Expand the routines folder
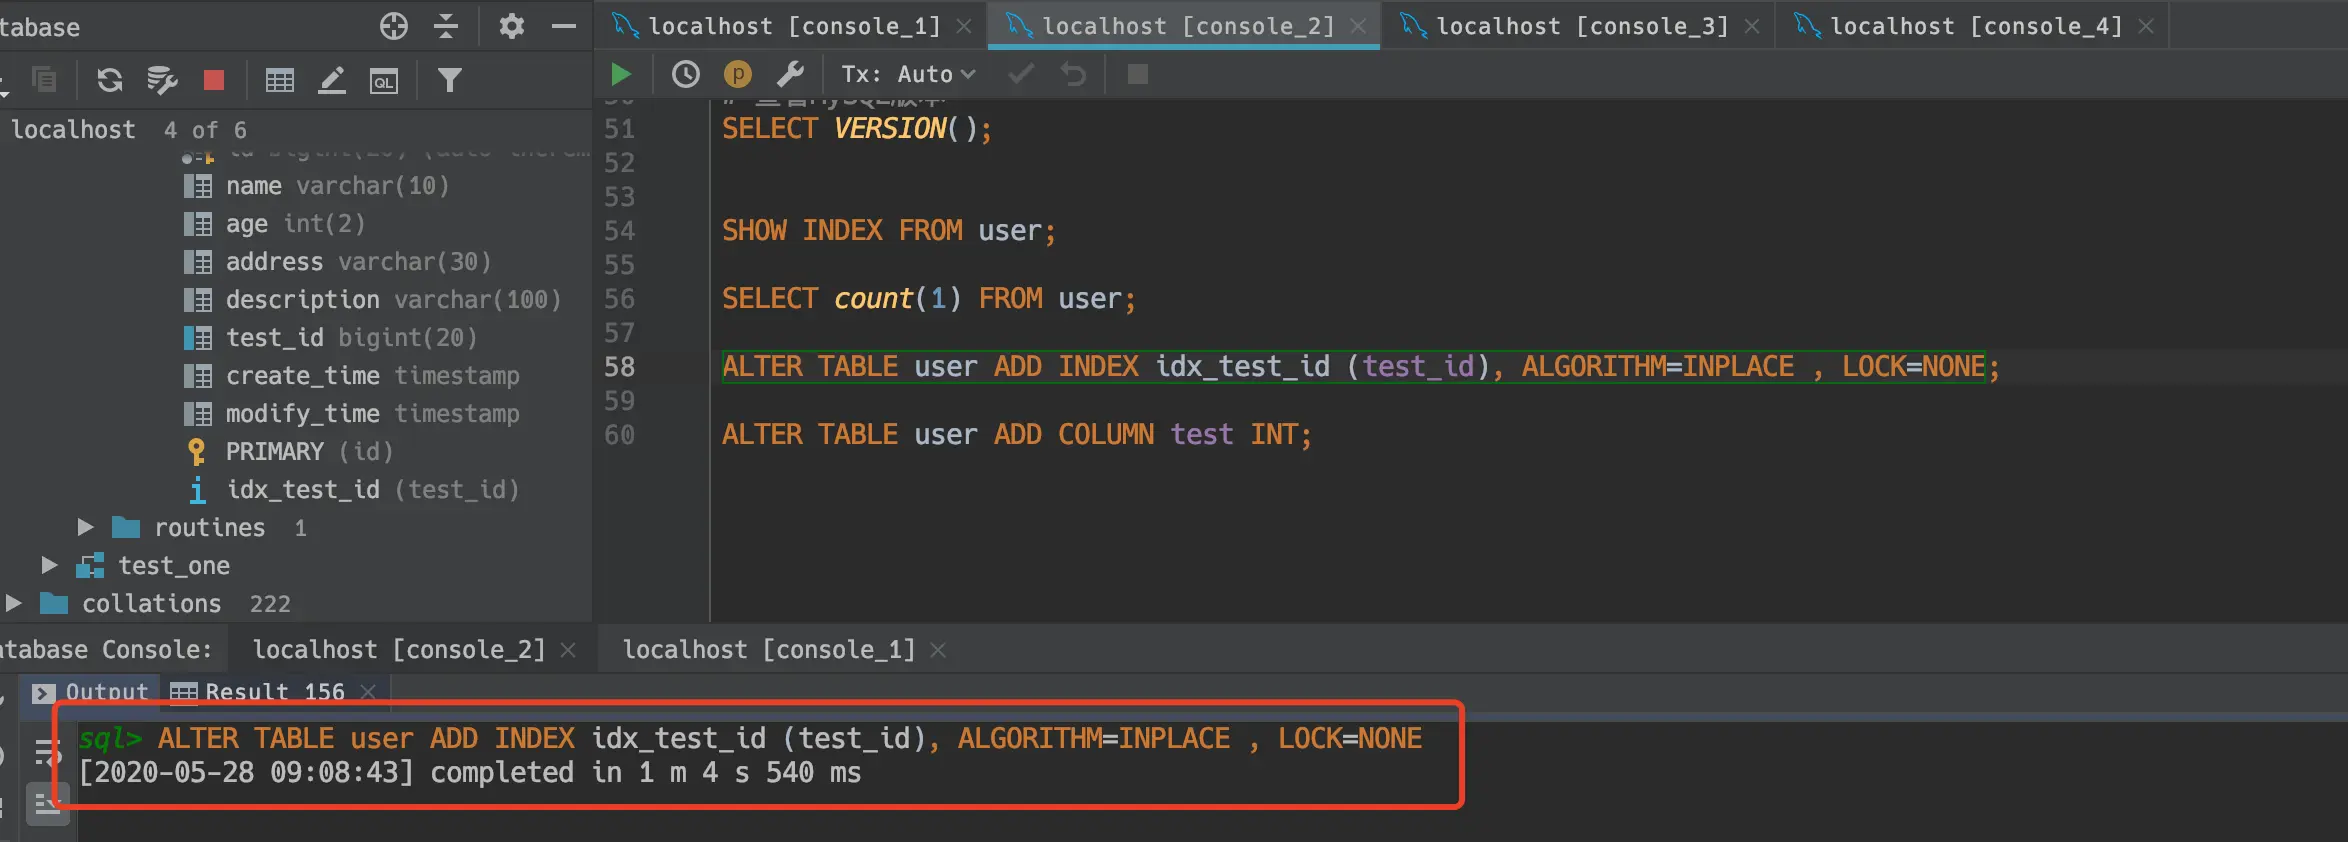2348x842 pixels. point(86,527)
